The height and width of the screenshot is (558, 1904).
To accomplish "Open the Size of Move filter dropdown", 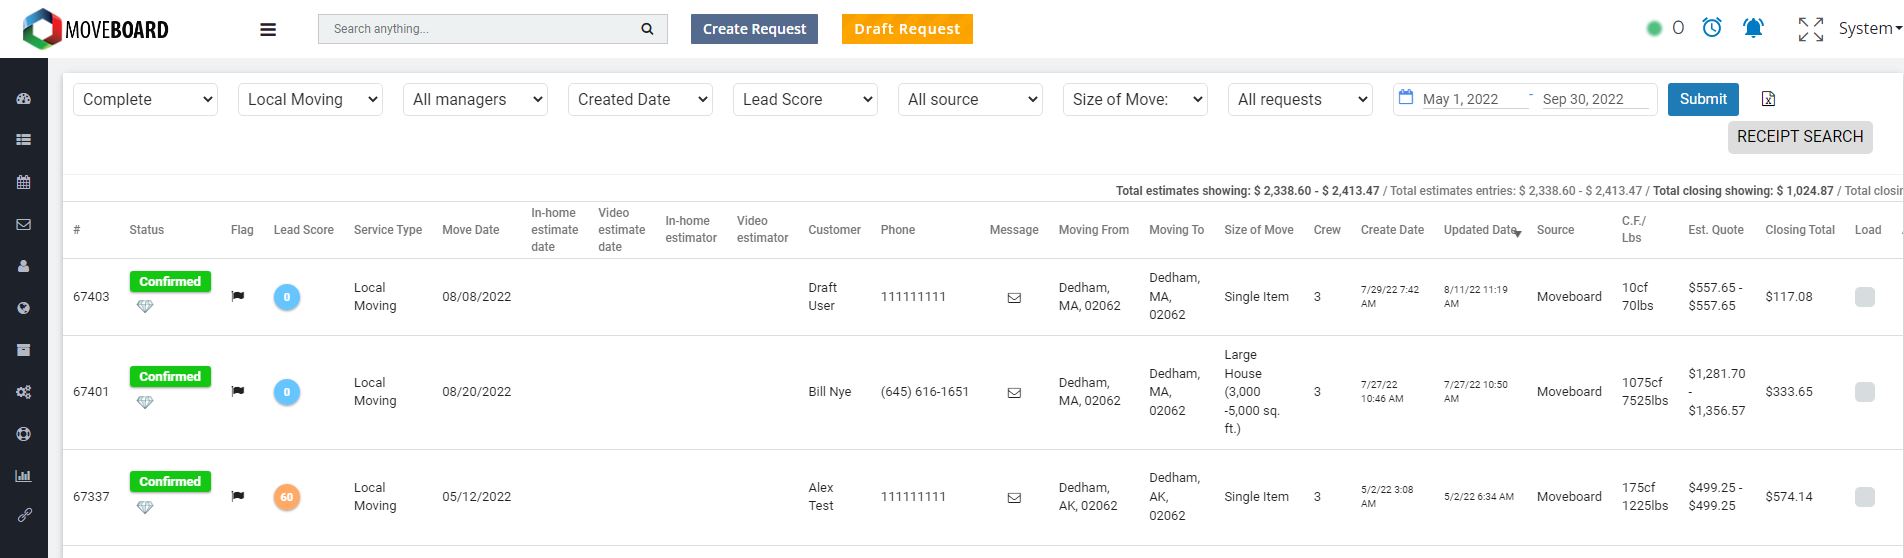I will 1135,99.
